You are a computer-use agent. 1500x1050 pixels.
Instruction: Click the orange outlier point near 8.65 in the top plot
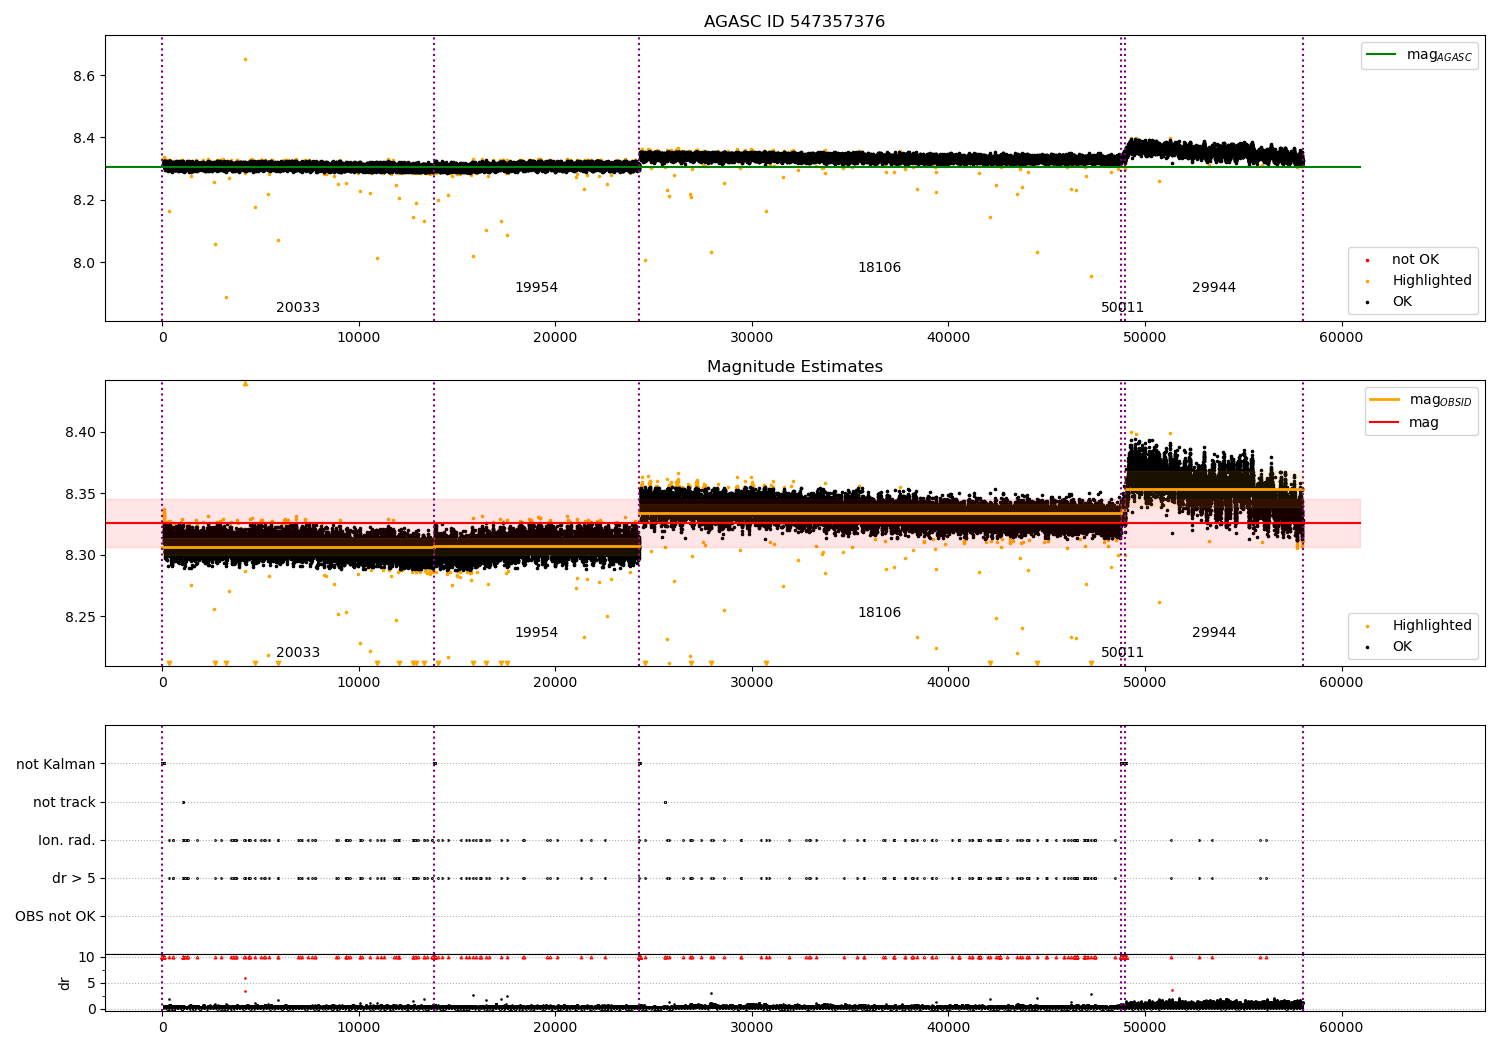245,59
